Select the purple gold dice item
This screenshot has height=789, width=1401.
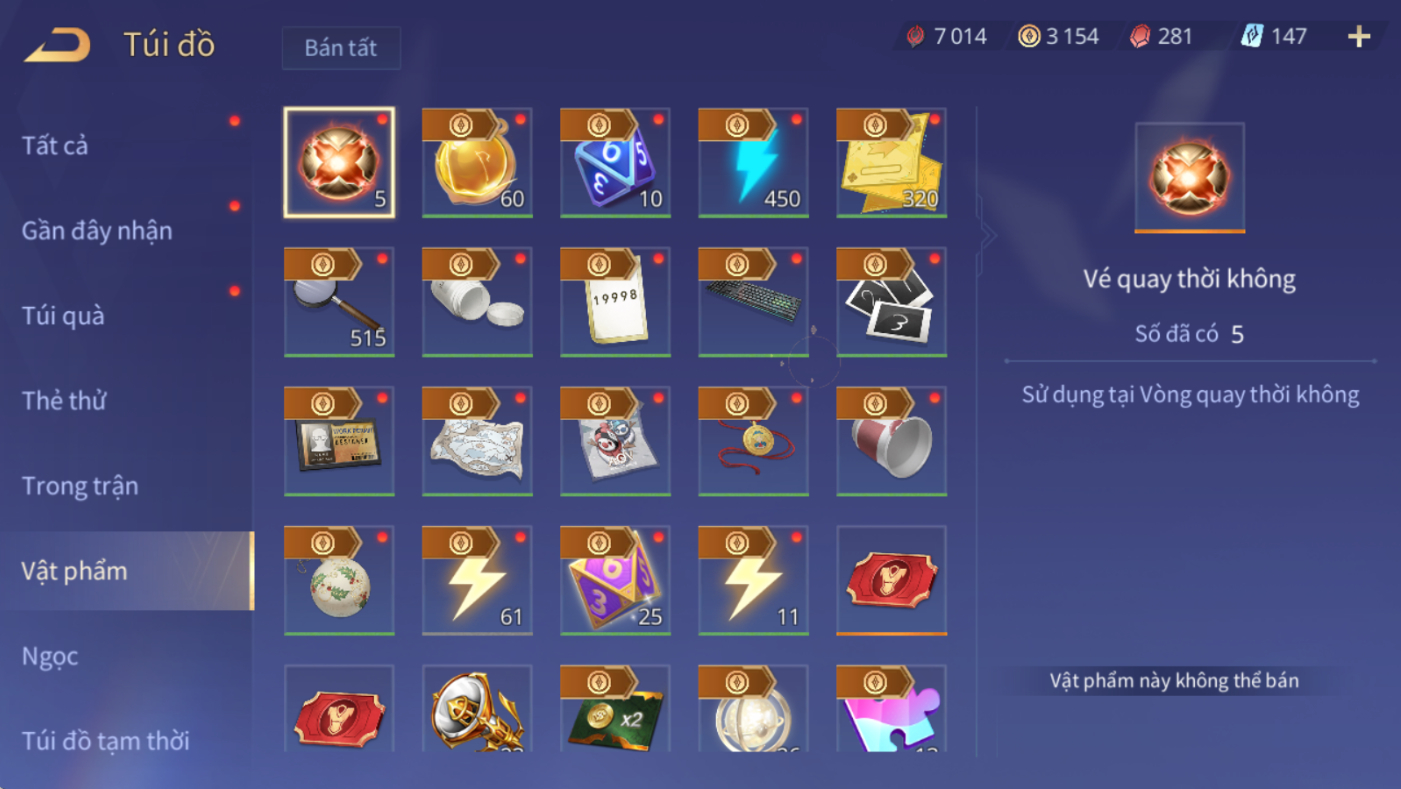615,580
